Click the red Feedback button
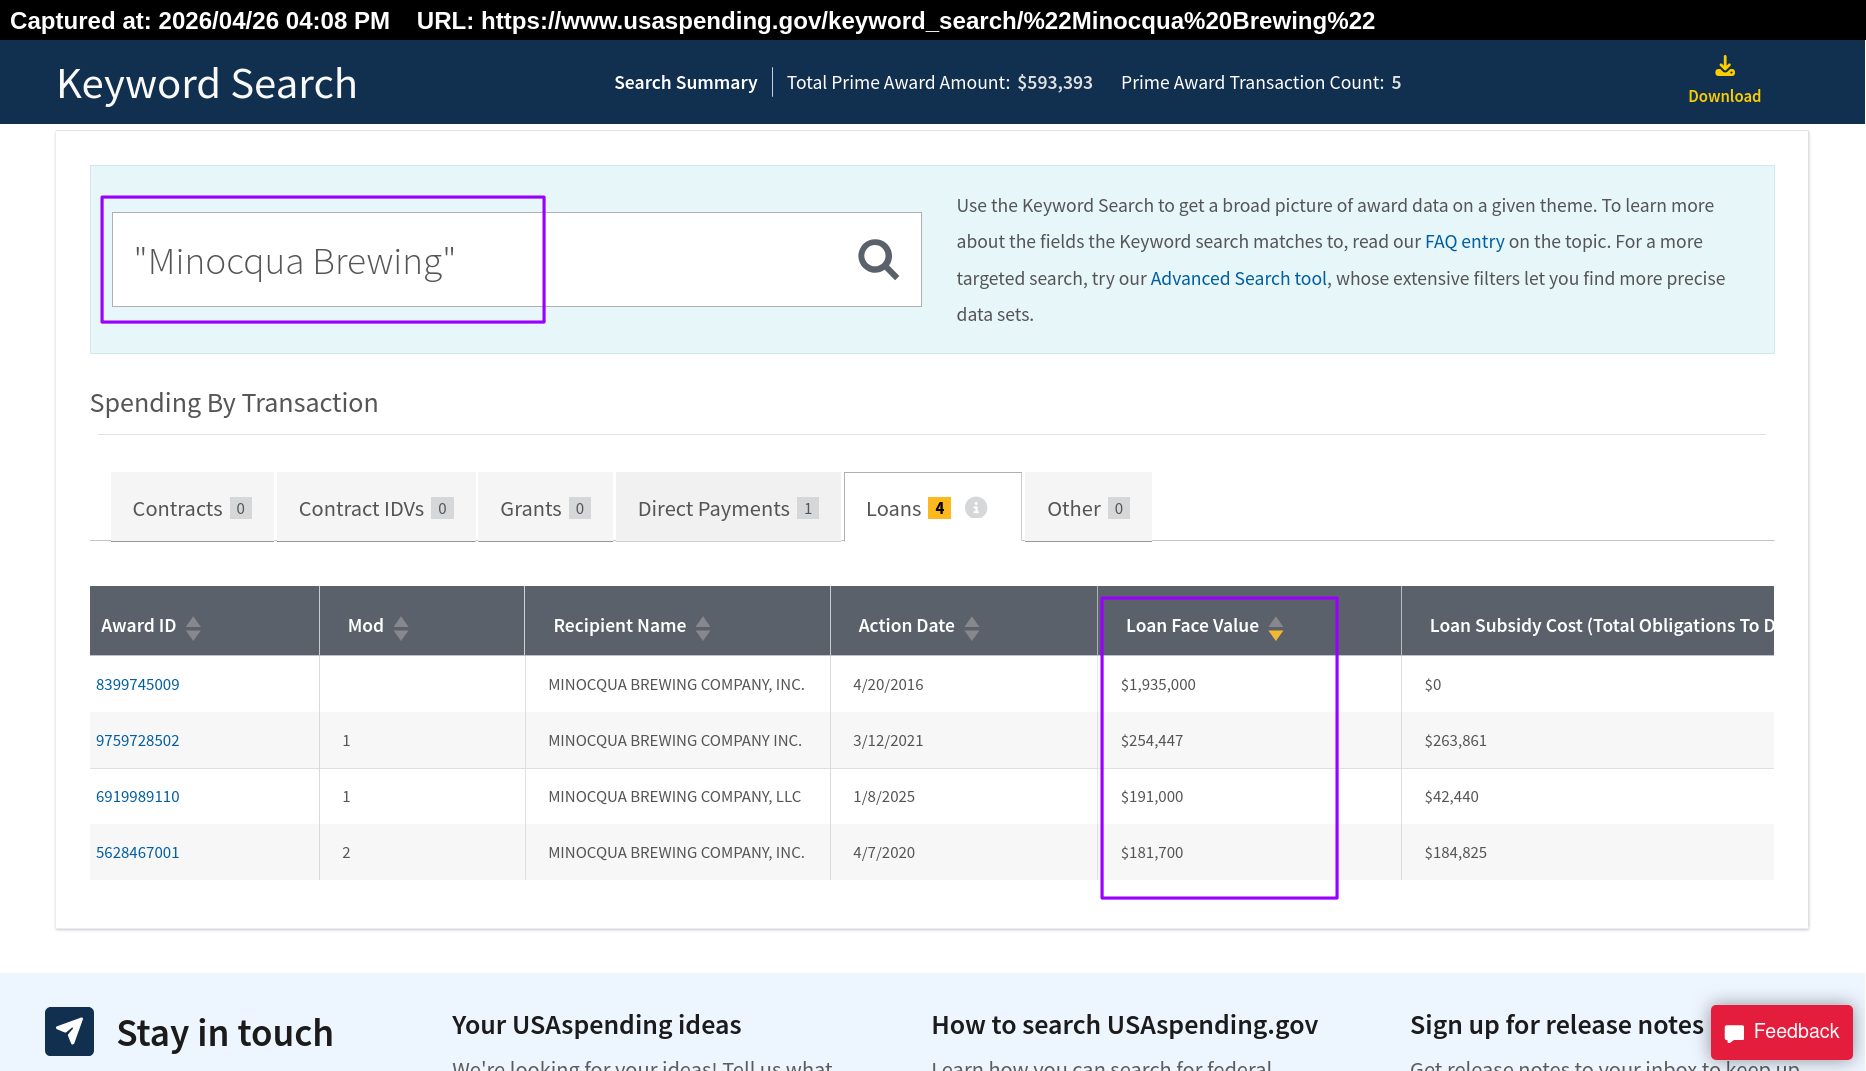The width and height of the screenshot is (1866, 1071). click(1781, 1031)
